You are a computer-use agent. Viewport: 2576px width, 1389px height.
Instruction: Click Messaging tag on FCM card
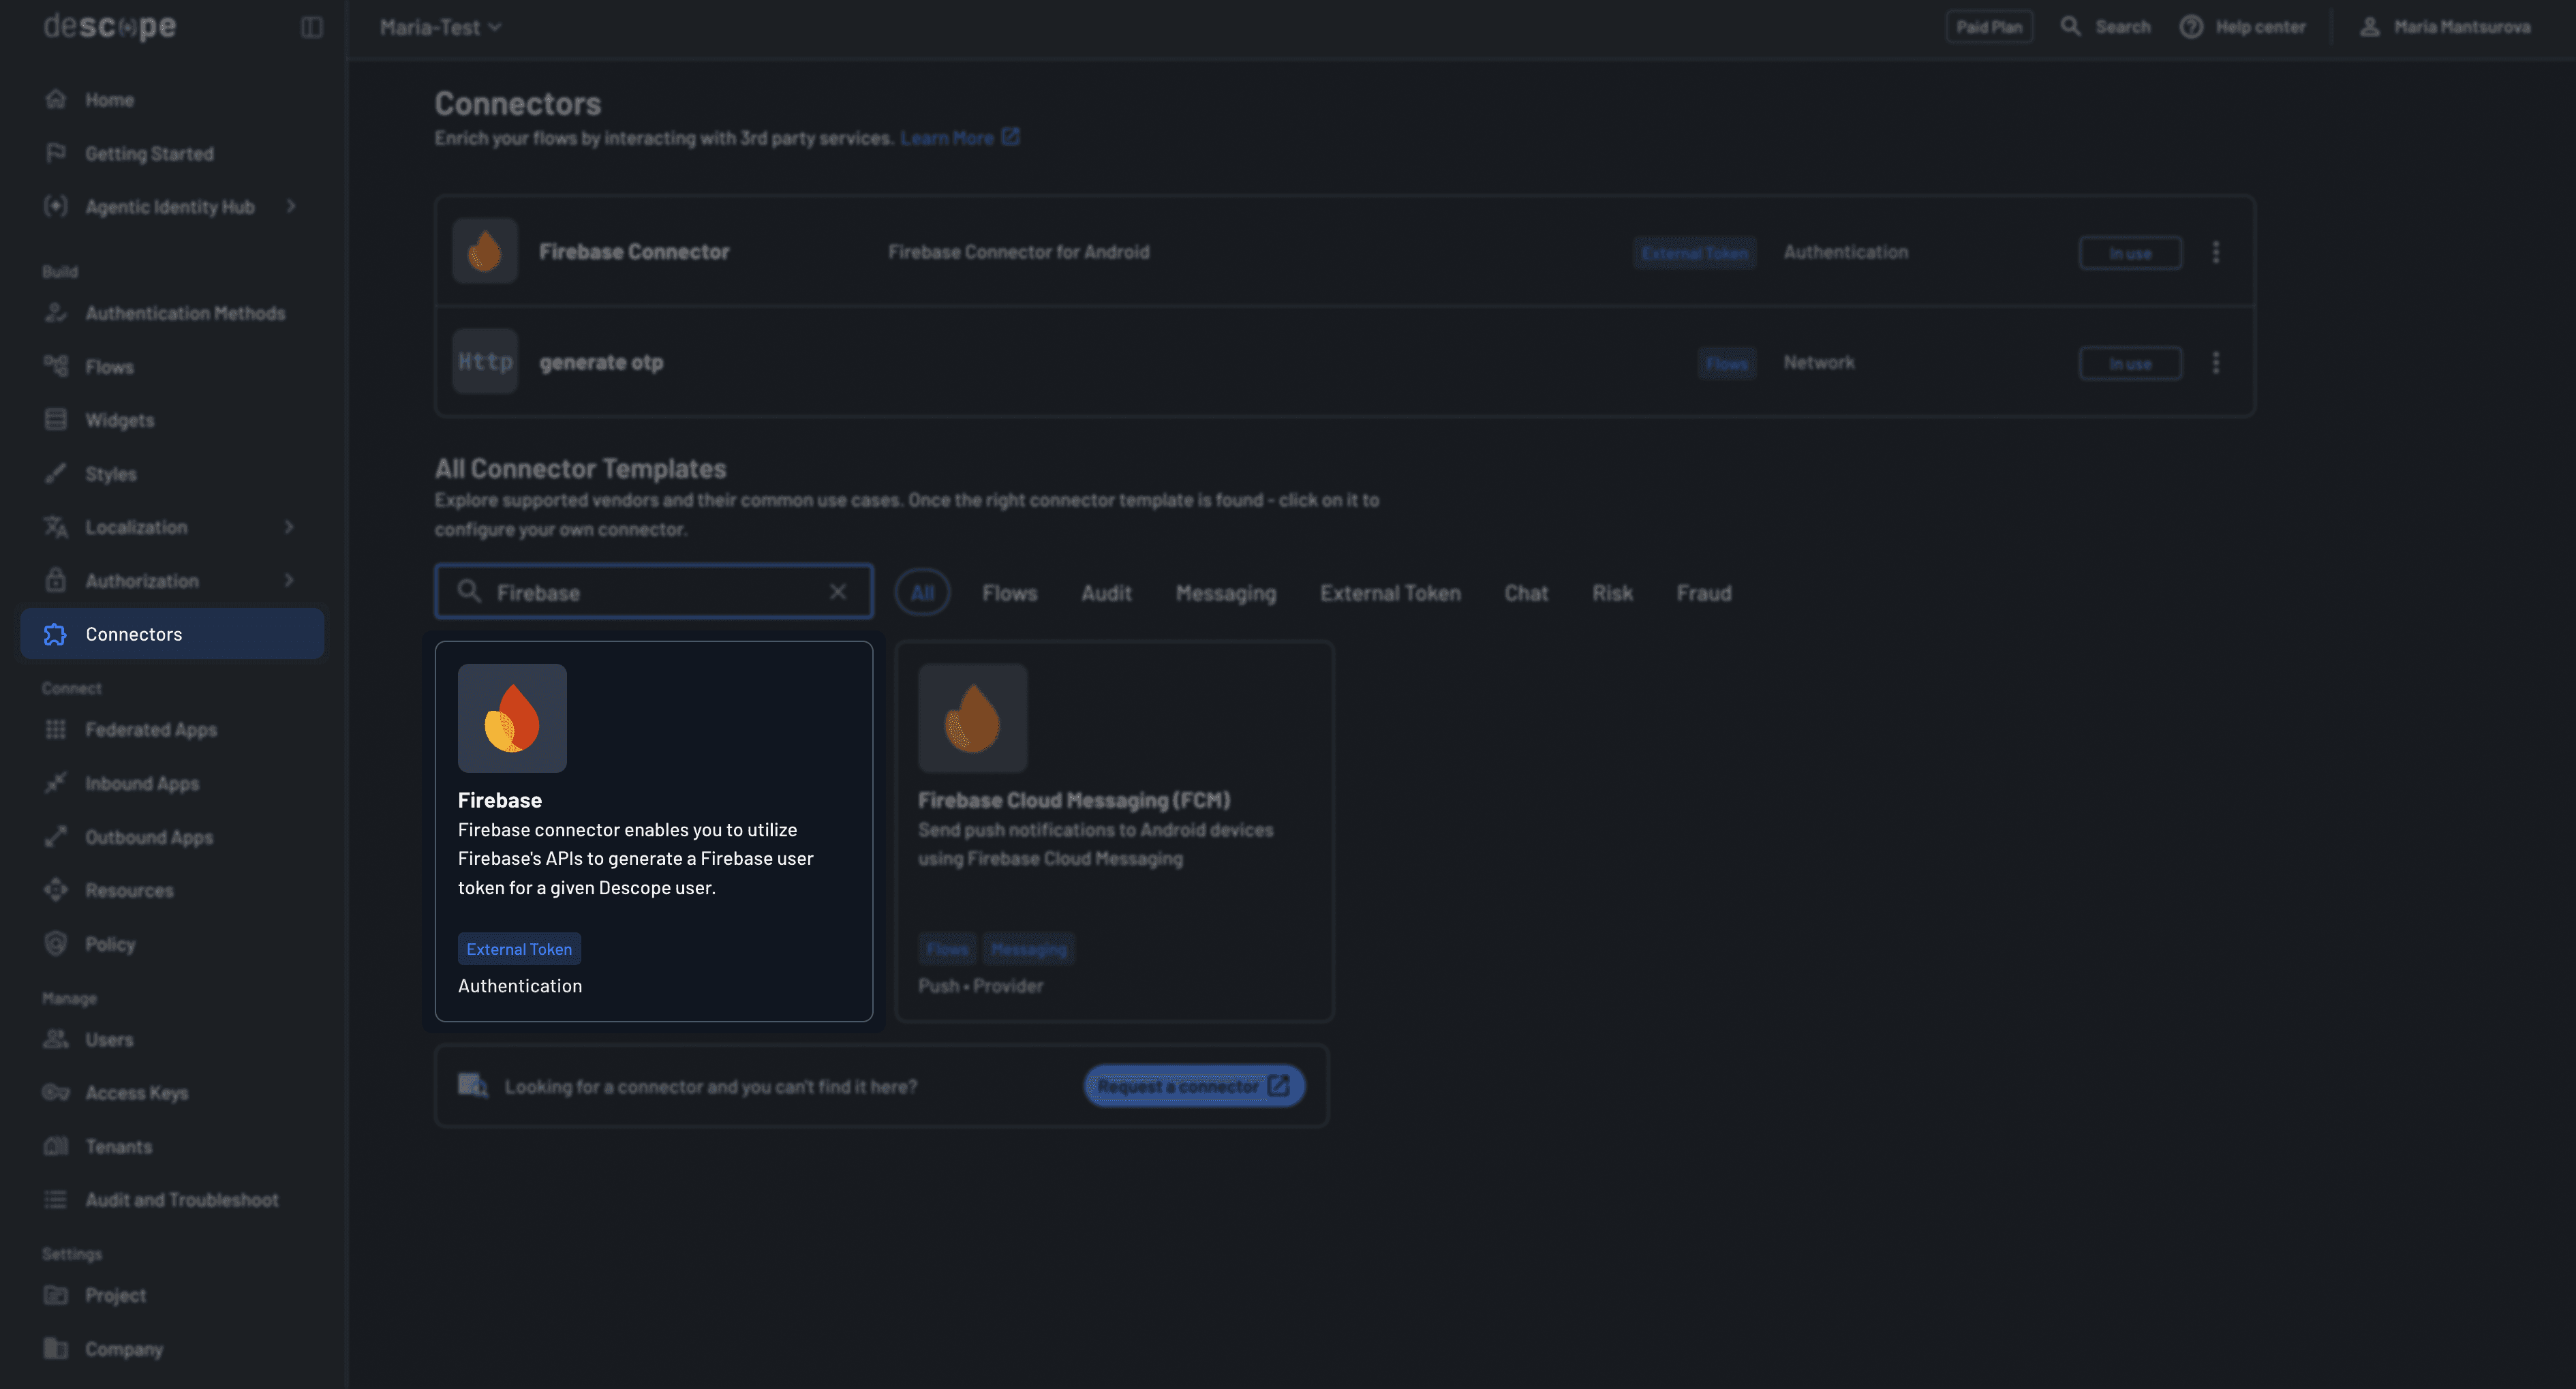1029,949
